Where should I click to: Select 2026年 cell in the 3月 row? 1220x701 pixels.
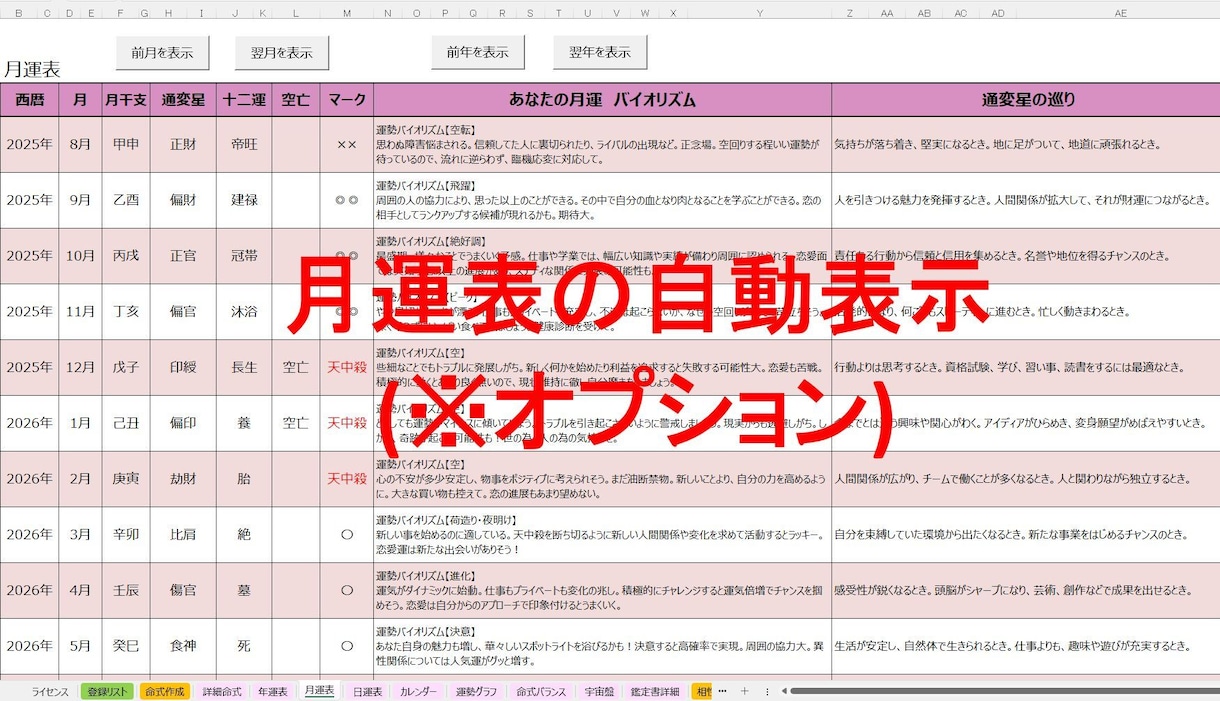pyautogui.click(x=29, y=534)
